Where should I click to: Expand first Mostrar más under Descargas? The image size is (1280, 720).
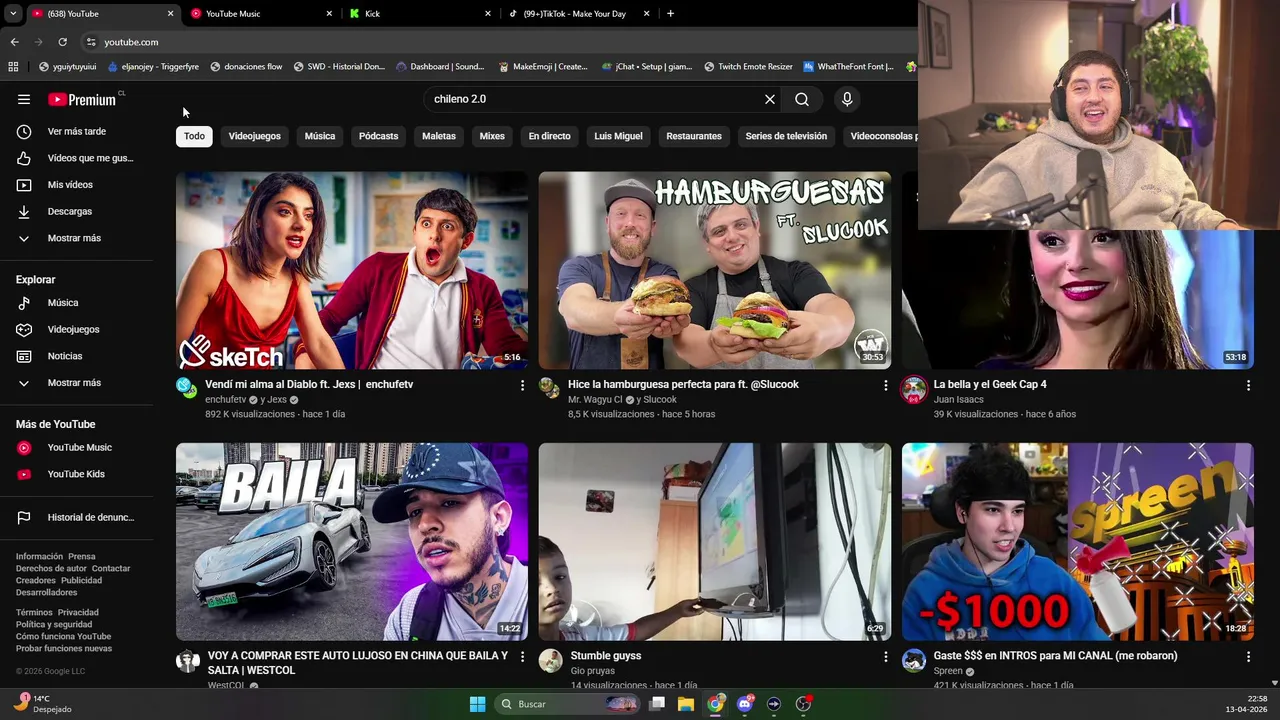pos(76,238)
